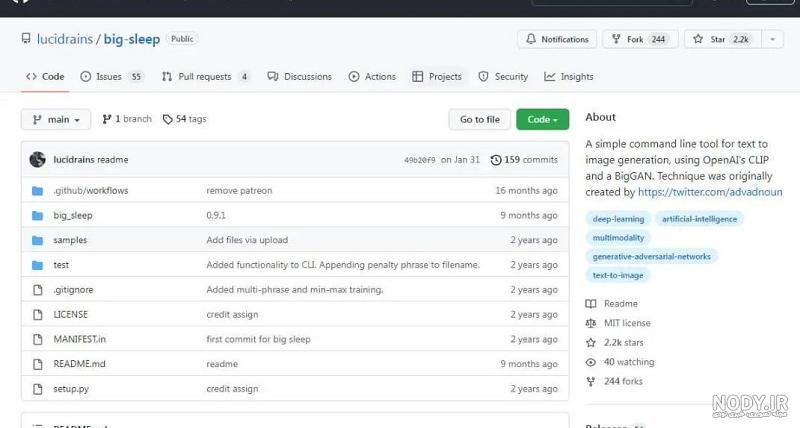Open the lucidrains owner link
The image size is (800, 428).
coord(65,39)
